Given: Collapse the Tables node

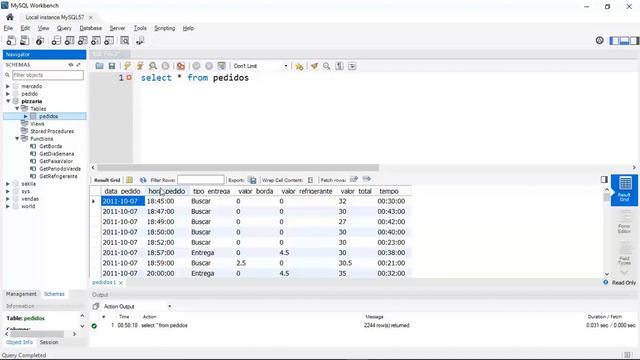Looking at the screenshot, I should (17, 109).
